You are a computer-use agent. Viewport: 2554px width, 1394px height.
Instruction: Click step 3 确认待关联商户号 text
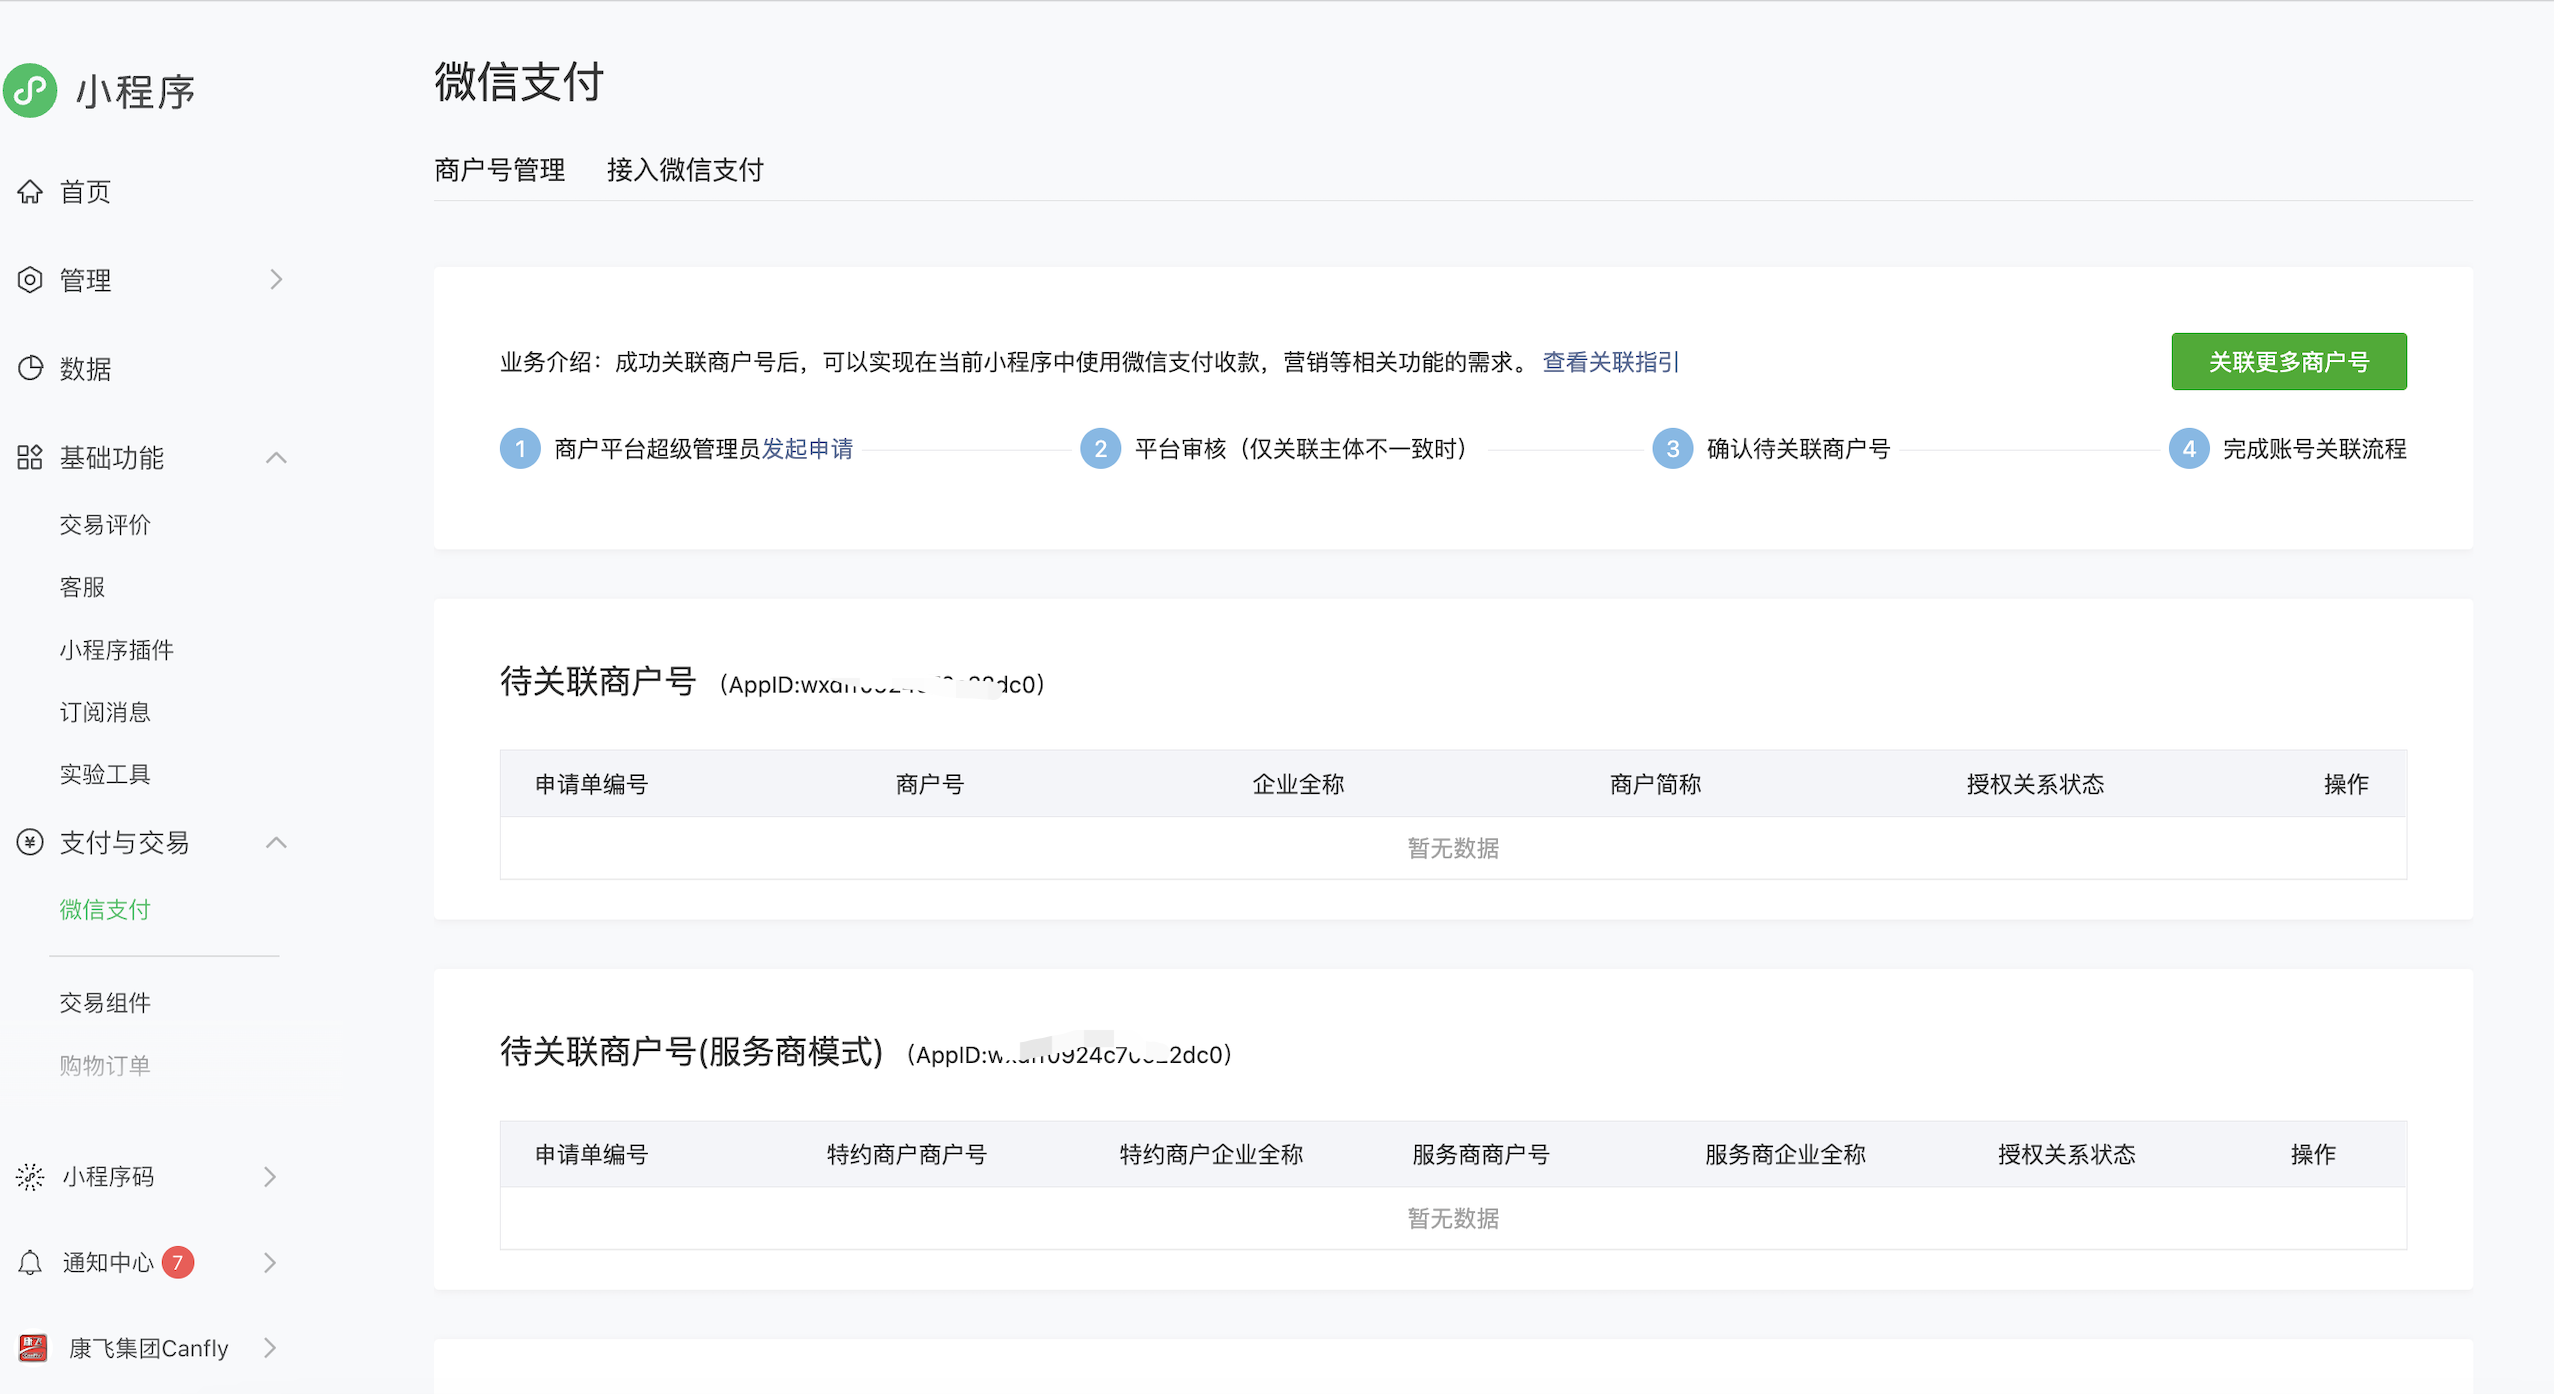(1798, 448)
